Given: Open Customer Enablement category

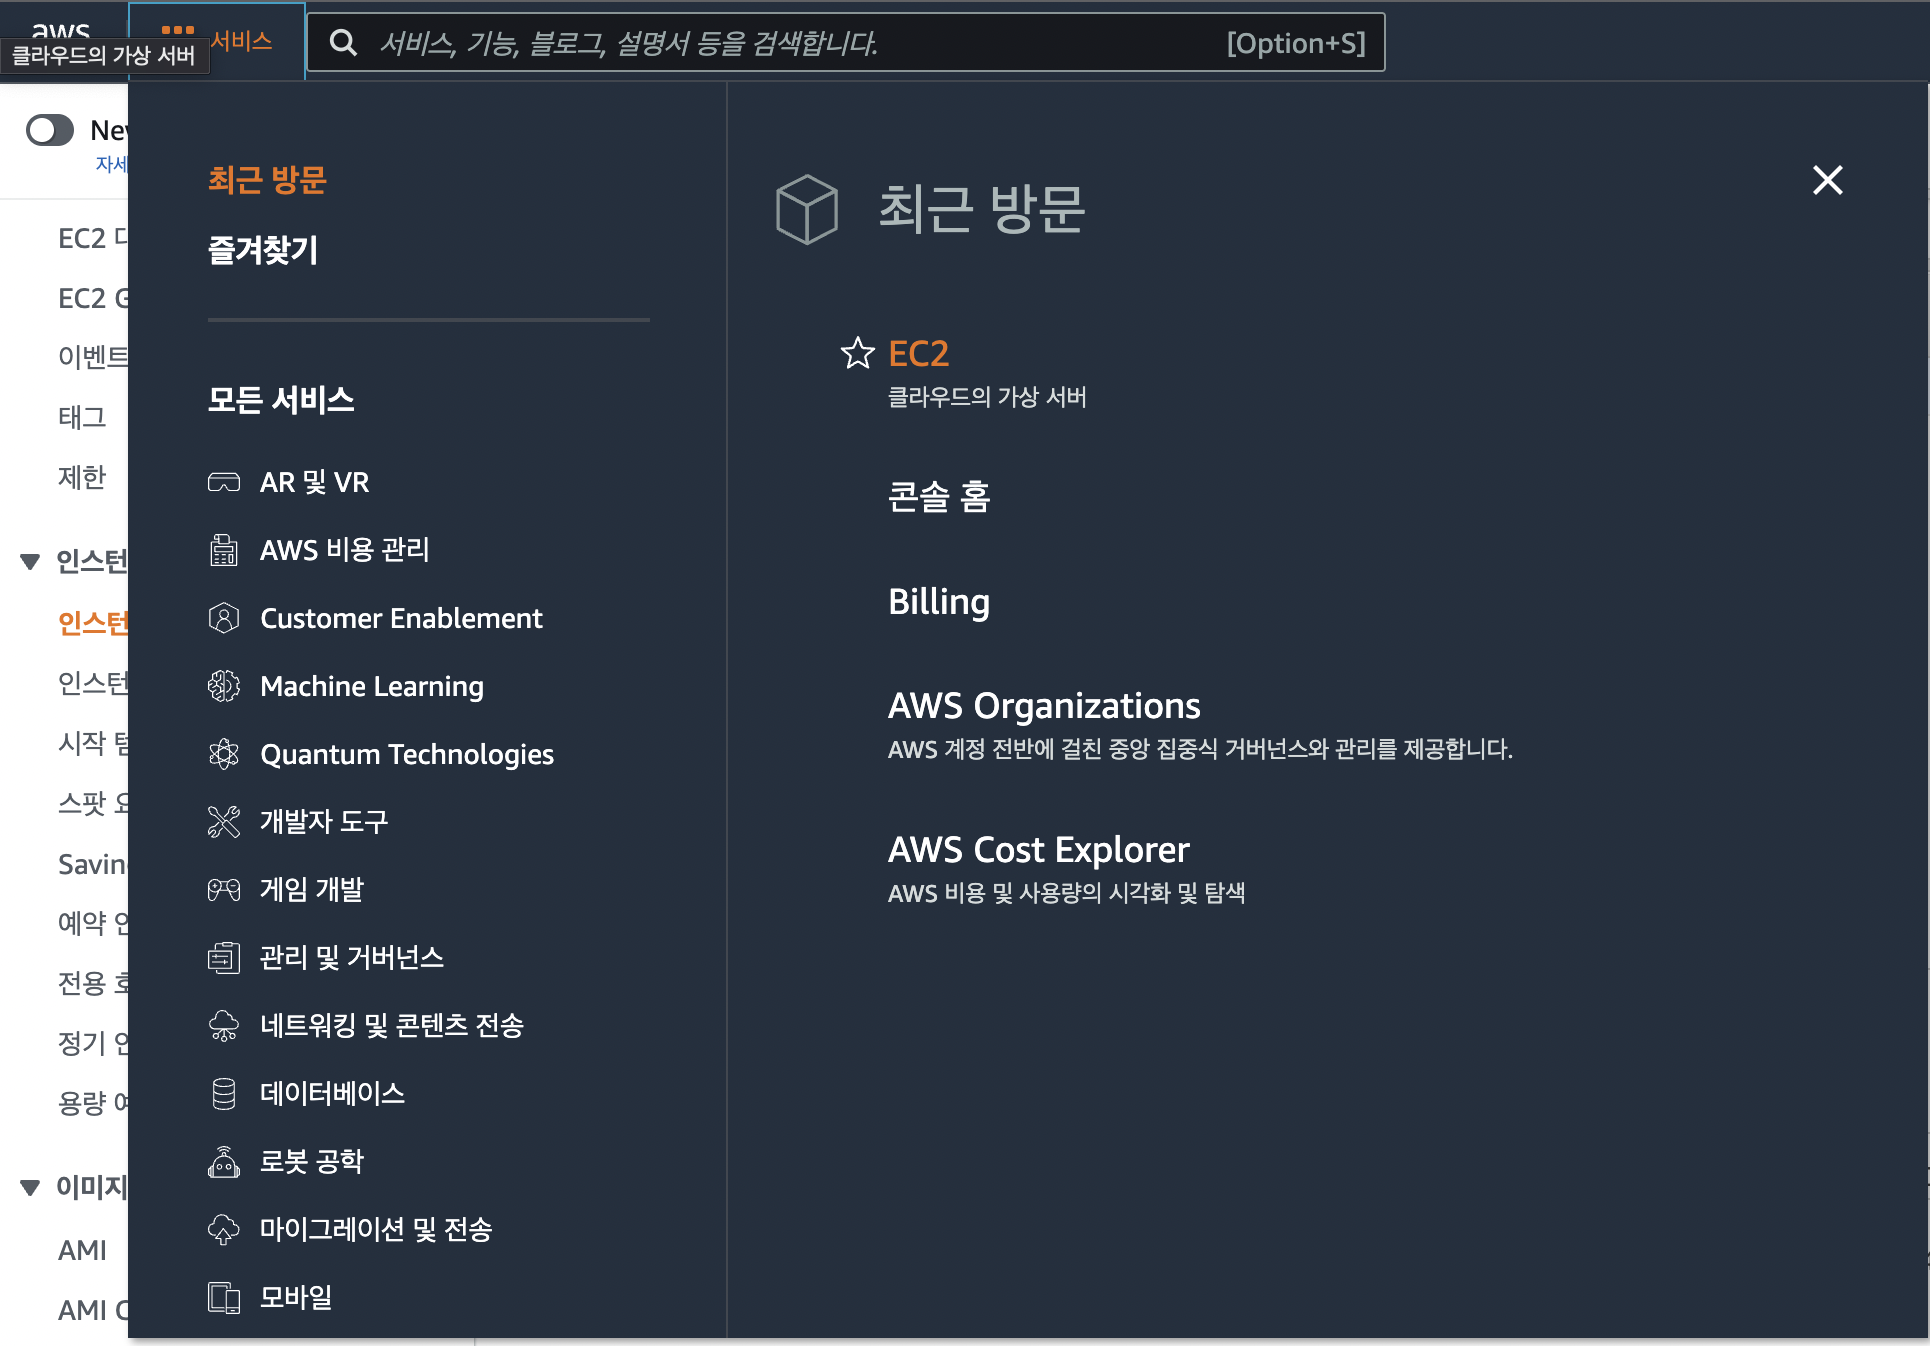Looking at the screenshot, I should (x=401, y=618).
